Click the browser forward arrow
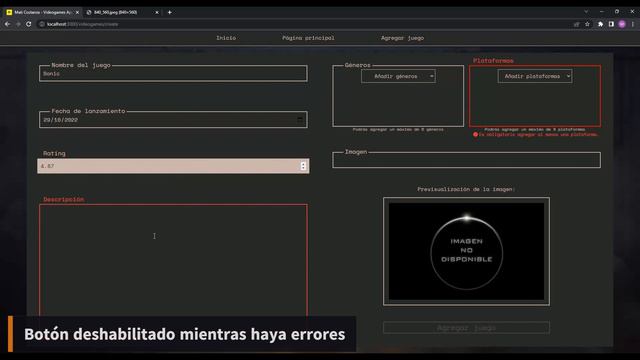 tap(18, 24)
